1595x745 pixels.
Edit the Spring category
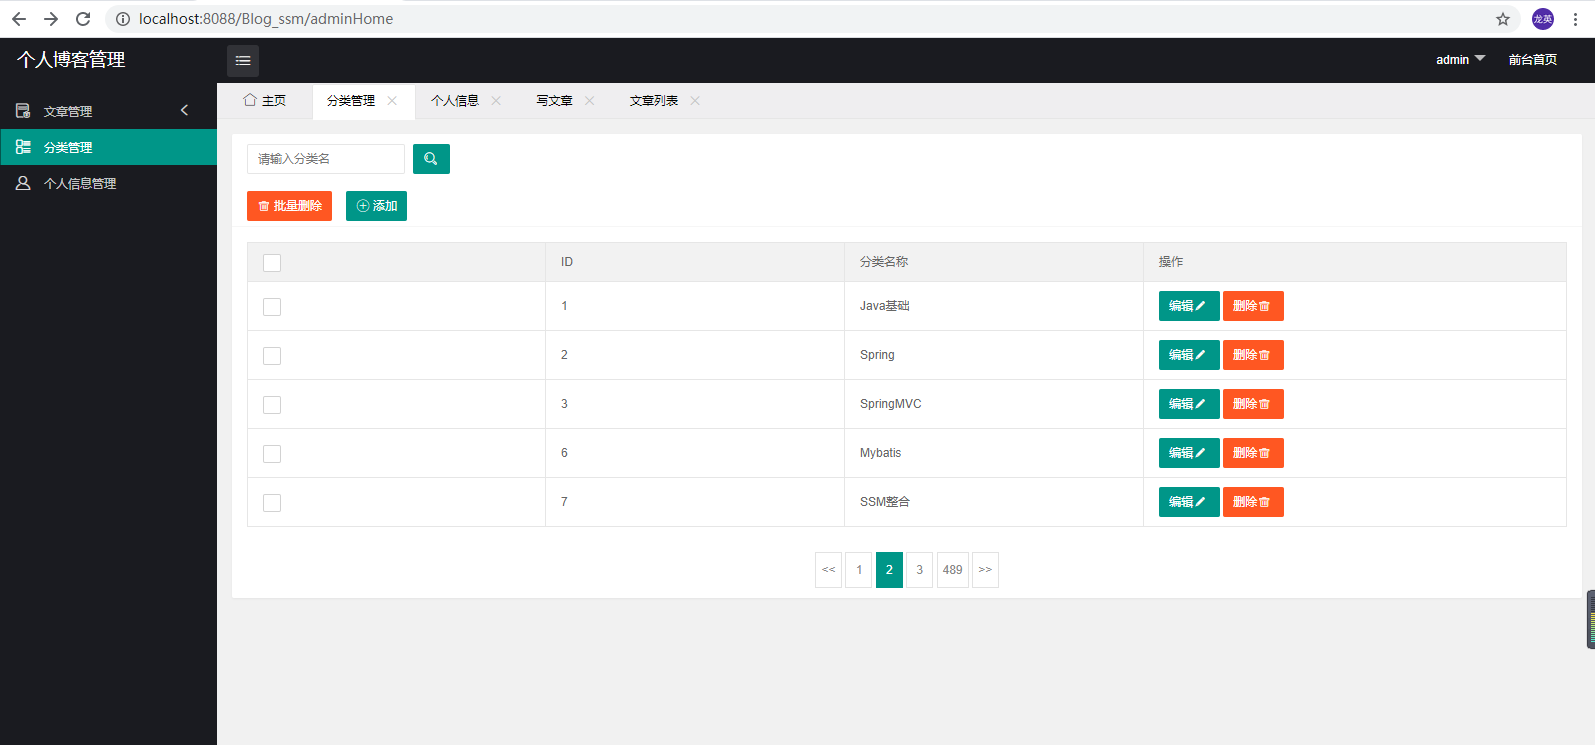(x=1189, y=355)
